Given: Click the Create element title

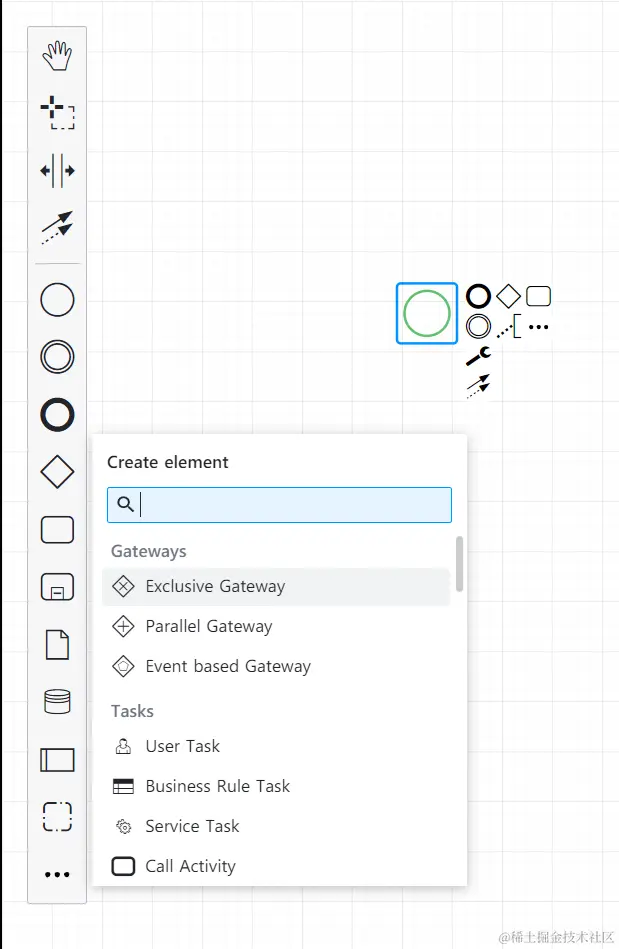Looking at the screenshot, I should point(168,462).
